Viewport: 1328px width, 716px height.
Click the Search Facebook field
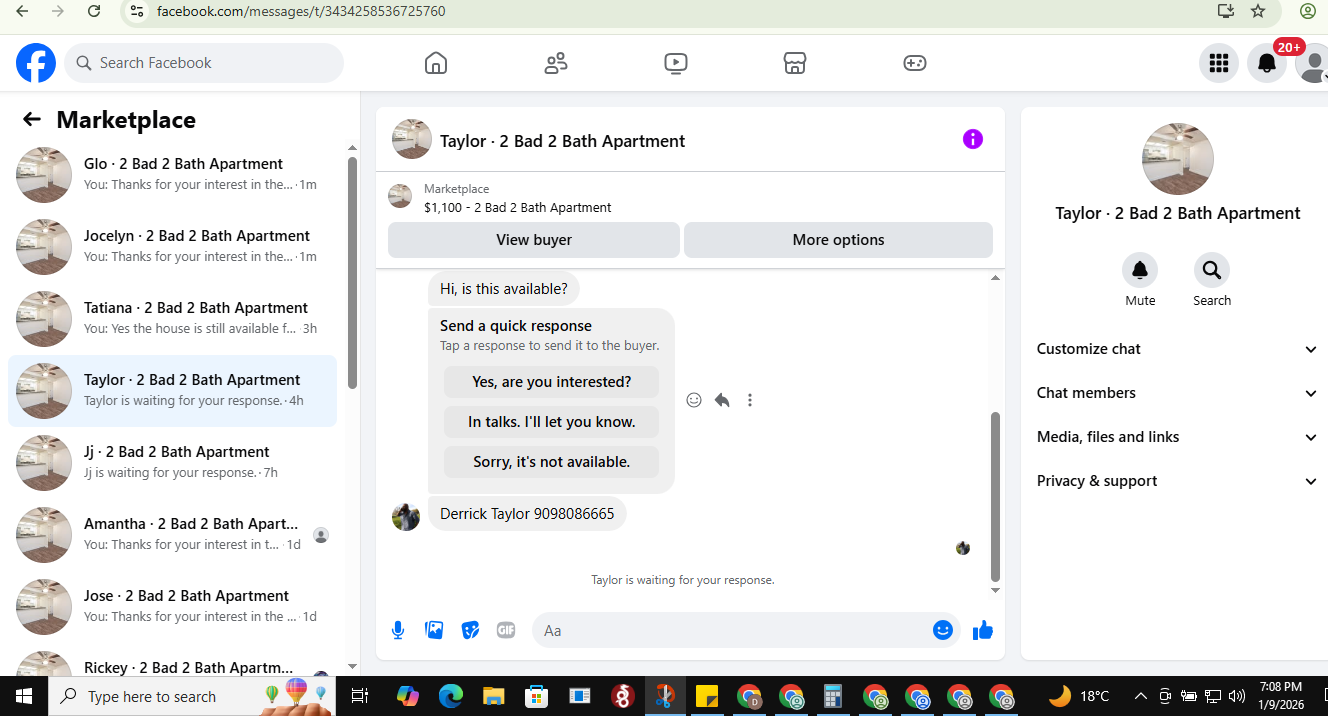coord(204,63)
